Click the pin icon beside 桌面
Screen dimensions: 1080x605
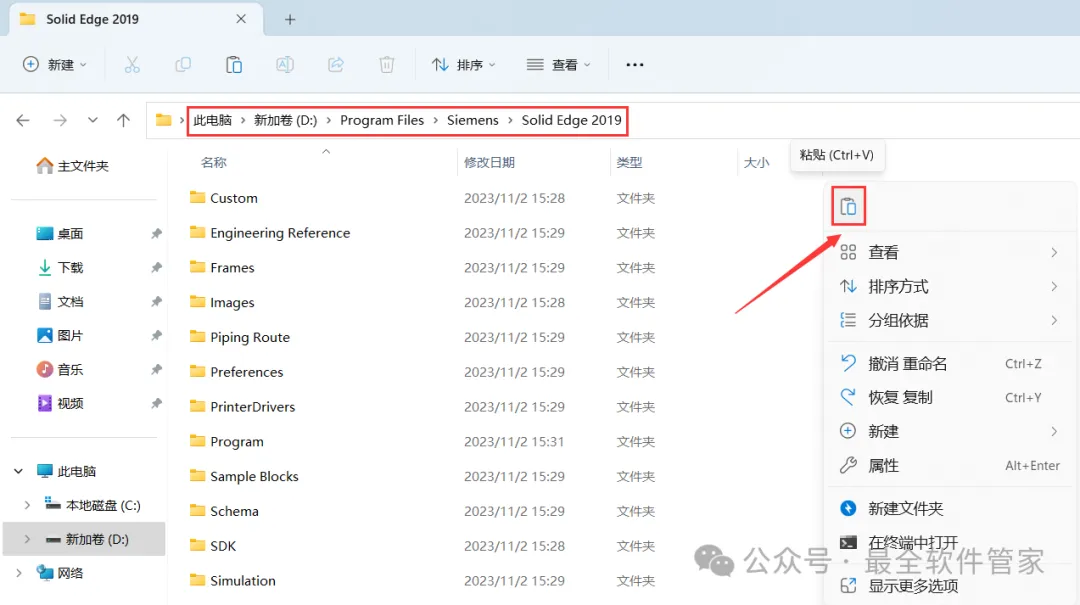[156, 234]
